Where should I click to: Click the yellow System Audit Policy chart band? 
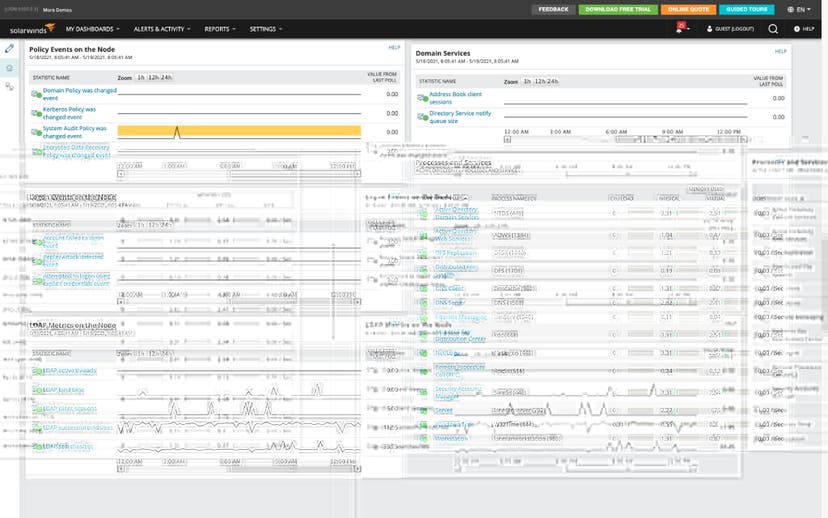point(239,131)
